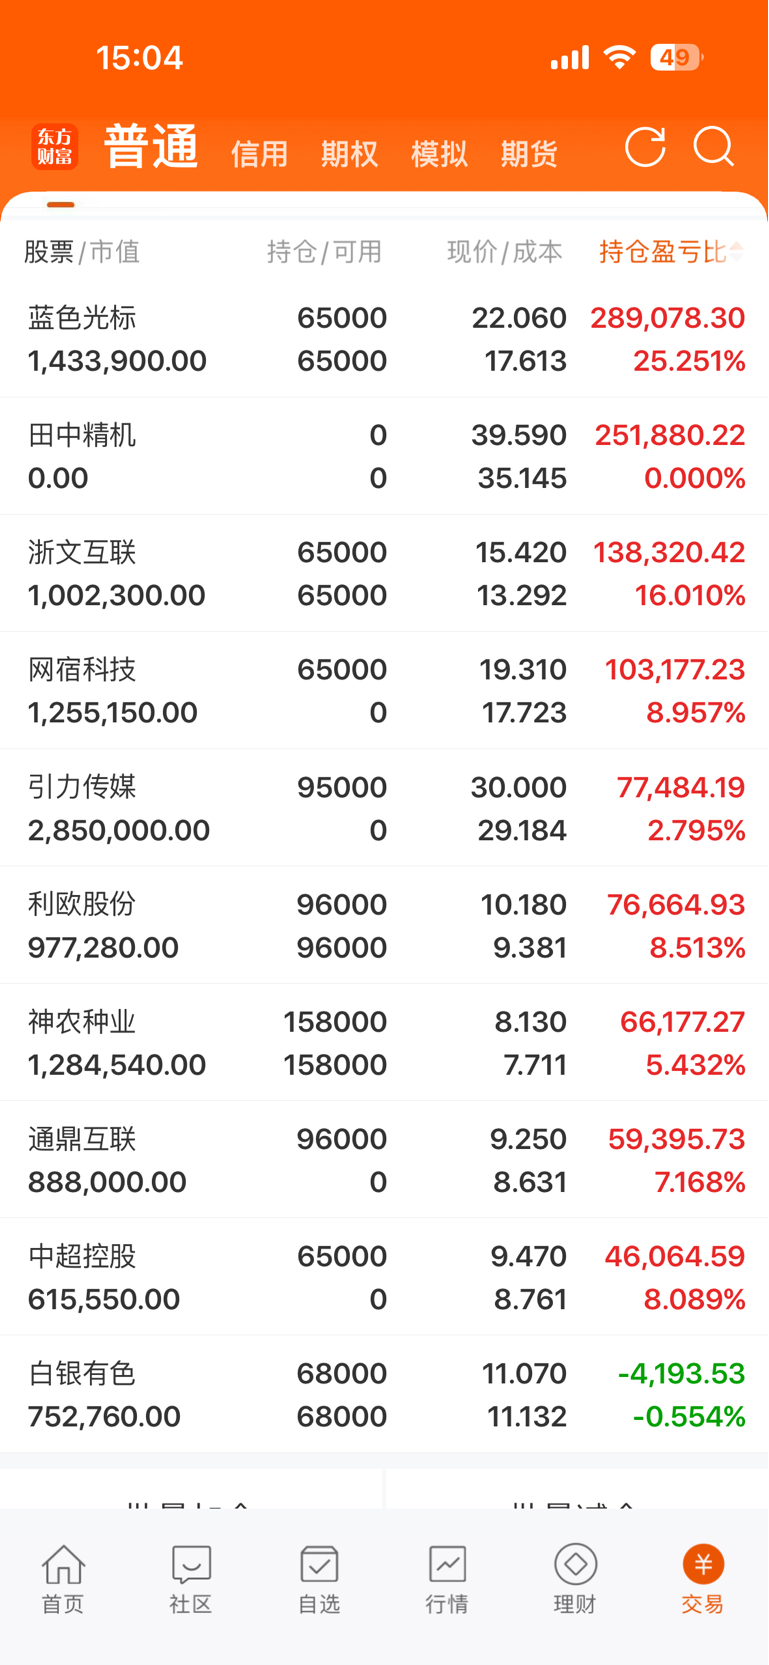This screenshot has height=1665, width=769.
Task: Switch to 模拟 simulation tab
Action: [439, 154]
